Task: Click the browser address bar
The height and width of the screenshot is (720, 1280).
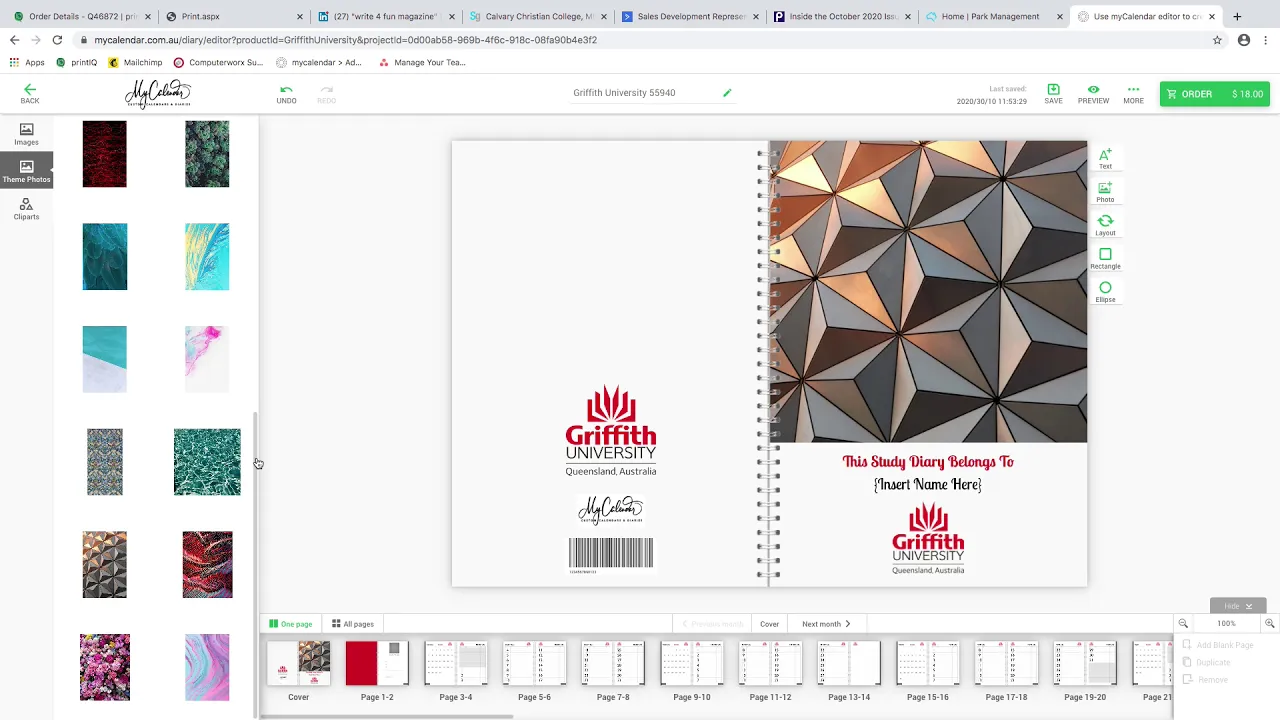Action: (x=640, y=40)
